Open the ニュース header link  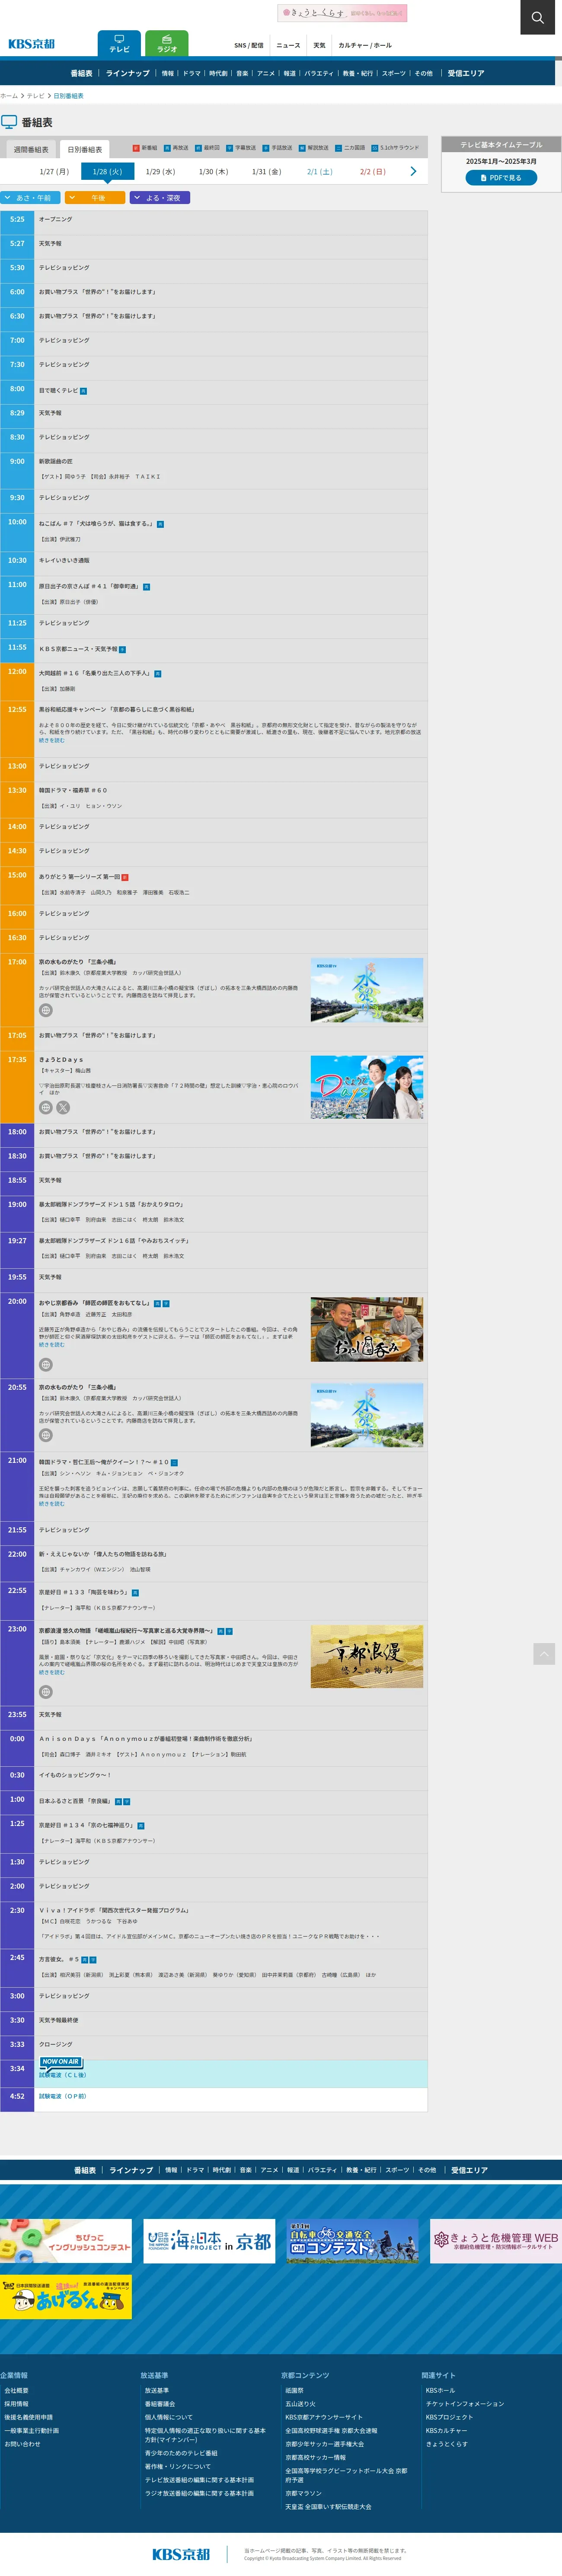(288, 45)
